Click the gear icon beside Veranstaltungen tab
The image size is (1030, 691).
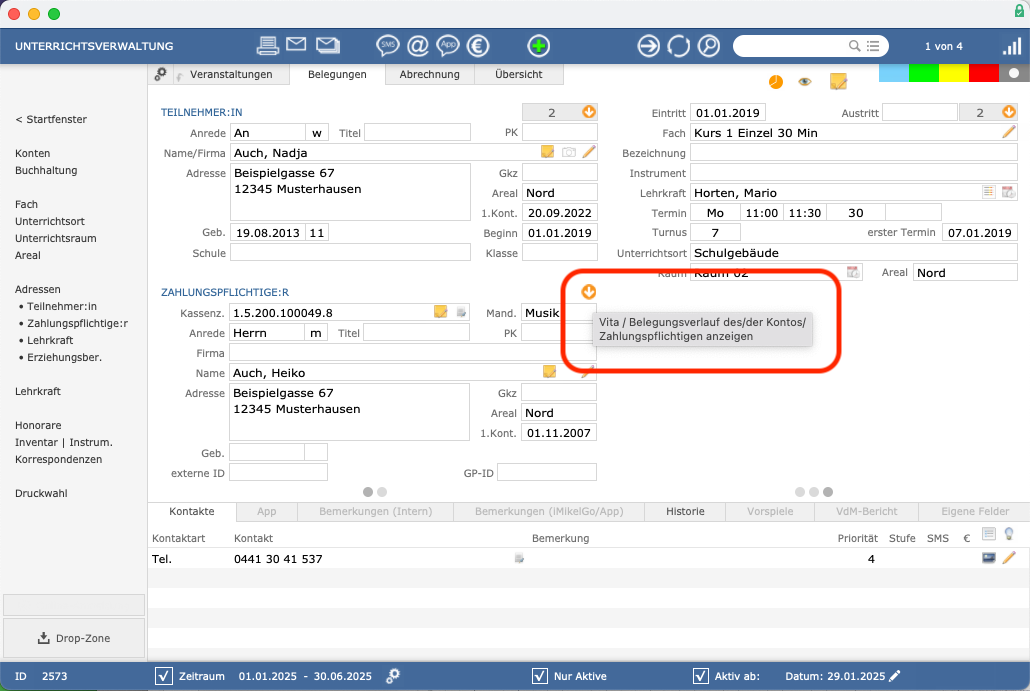coord(160,74)
